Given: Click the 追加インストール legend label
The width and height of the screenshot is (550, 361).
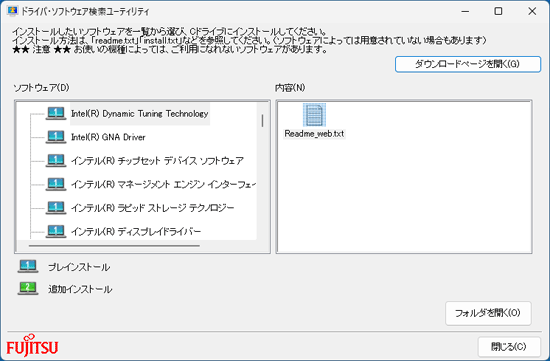Looking at the screenshot, I should (x=80, y=289).
